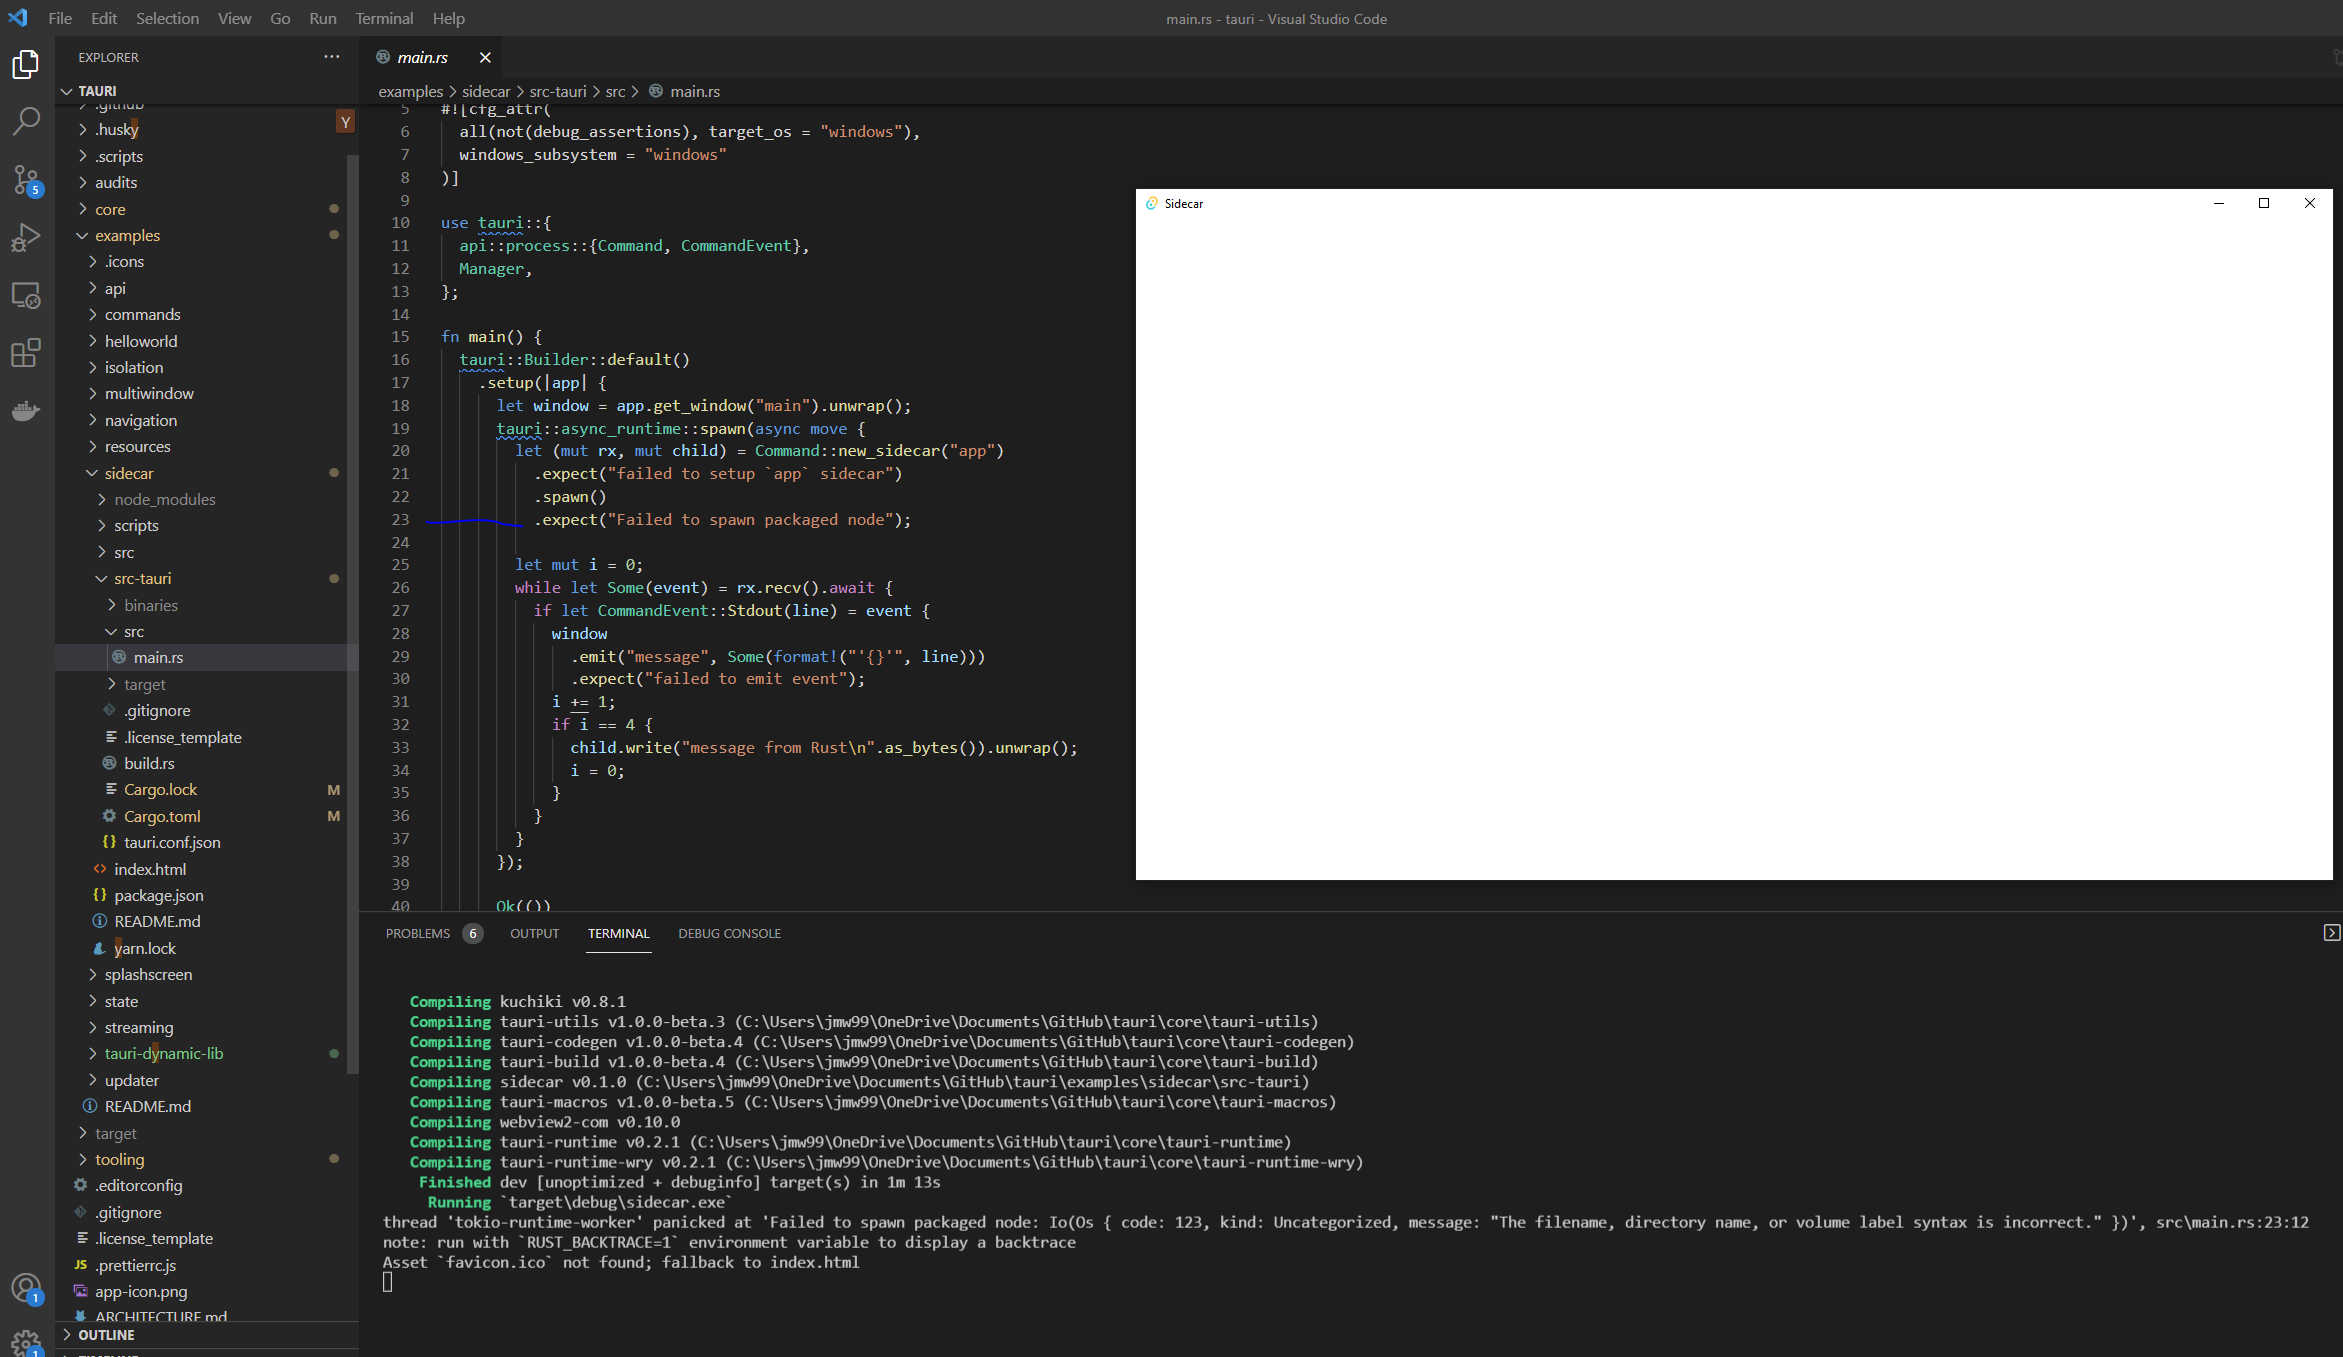Open the Problems tab showing 6 issues
This screenshot has height=1357, width=2343.
pos(418,933)
